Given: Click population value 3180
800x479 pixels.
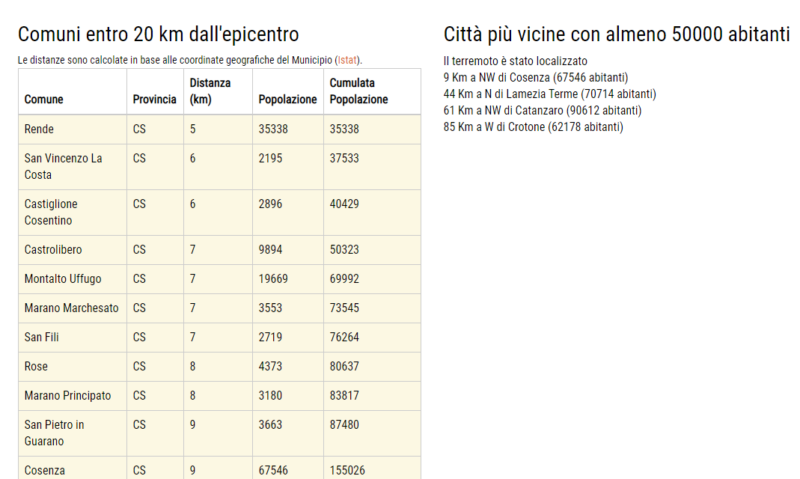Looking at the screenshot, I should coord(270,395).
